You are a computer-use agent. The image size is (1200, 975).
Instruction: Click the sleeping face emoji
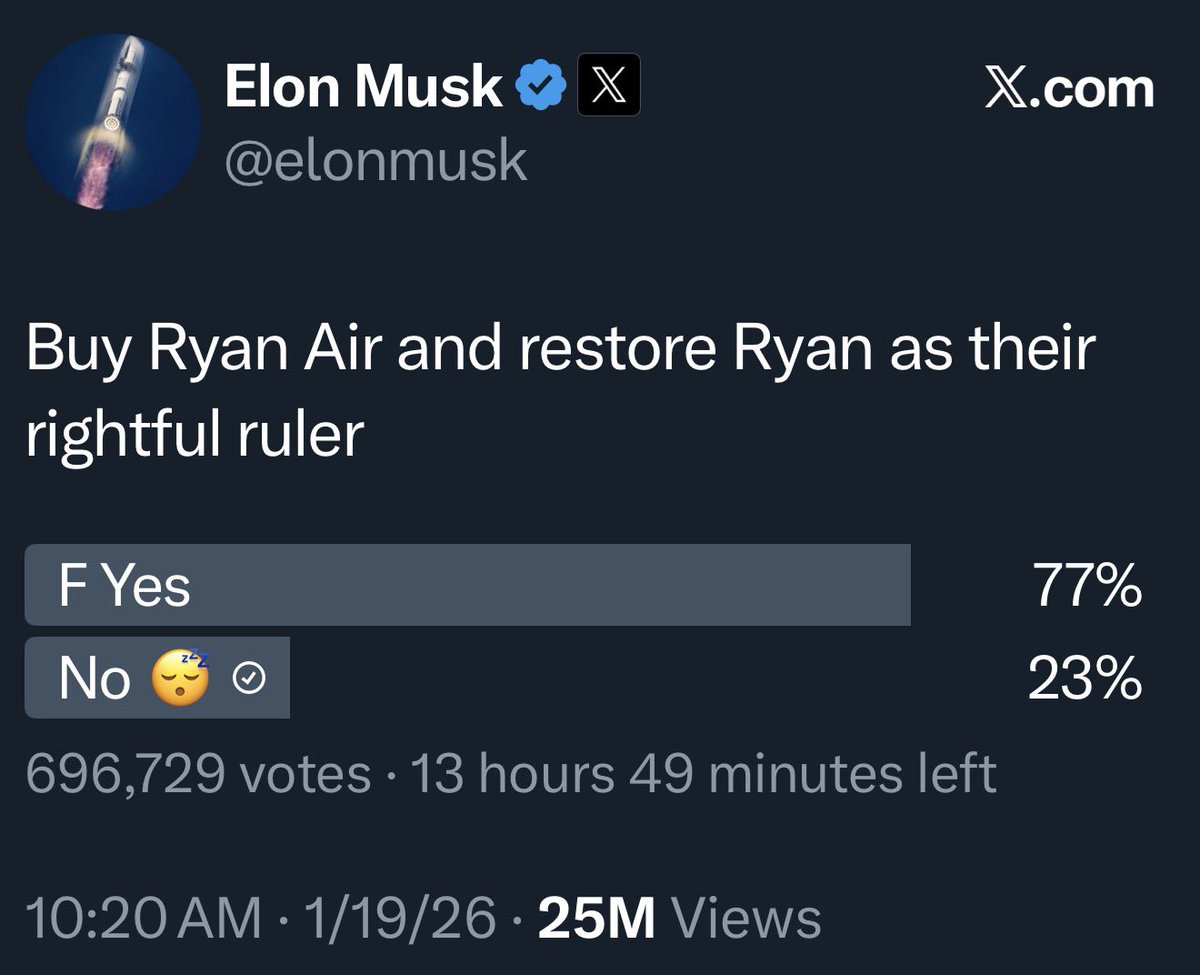pos(180,679)
